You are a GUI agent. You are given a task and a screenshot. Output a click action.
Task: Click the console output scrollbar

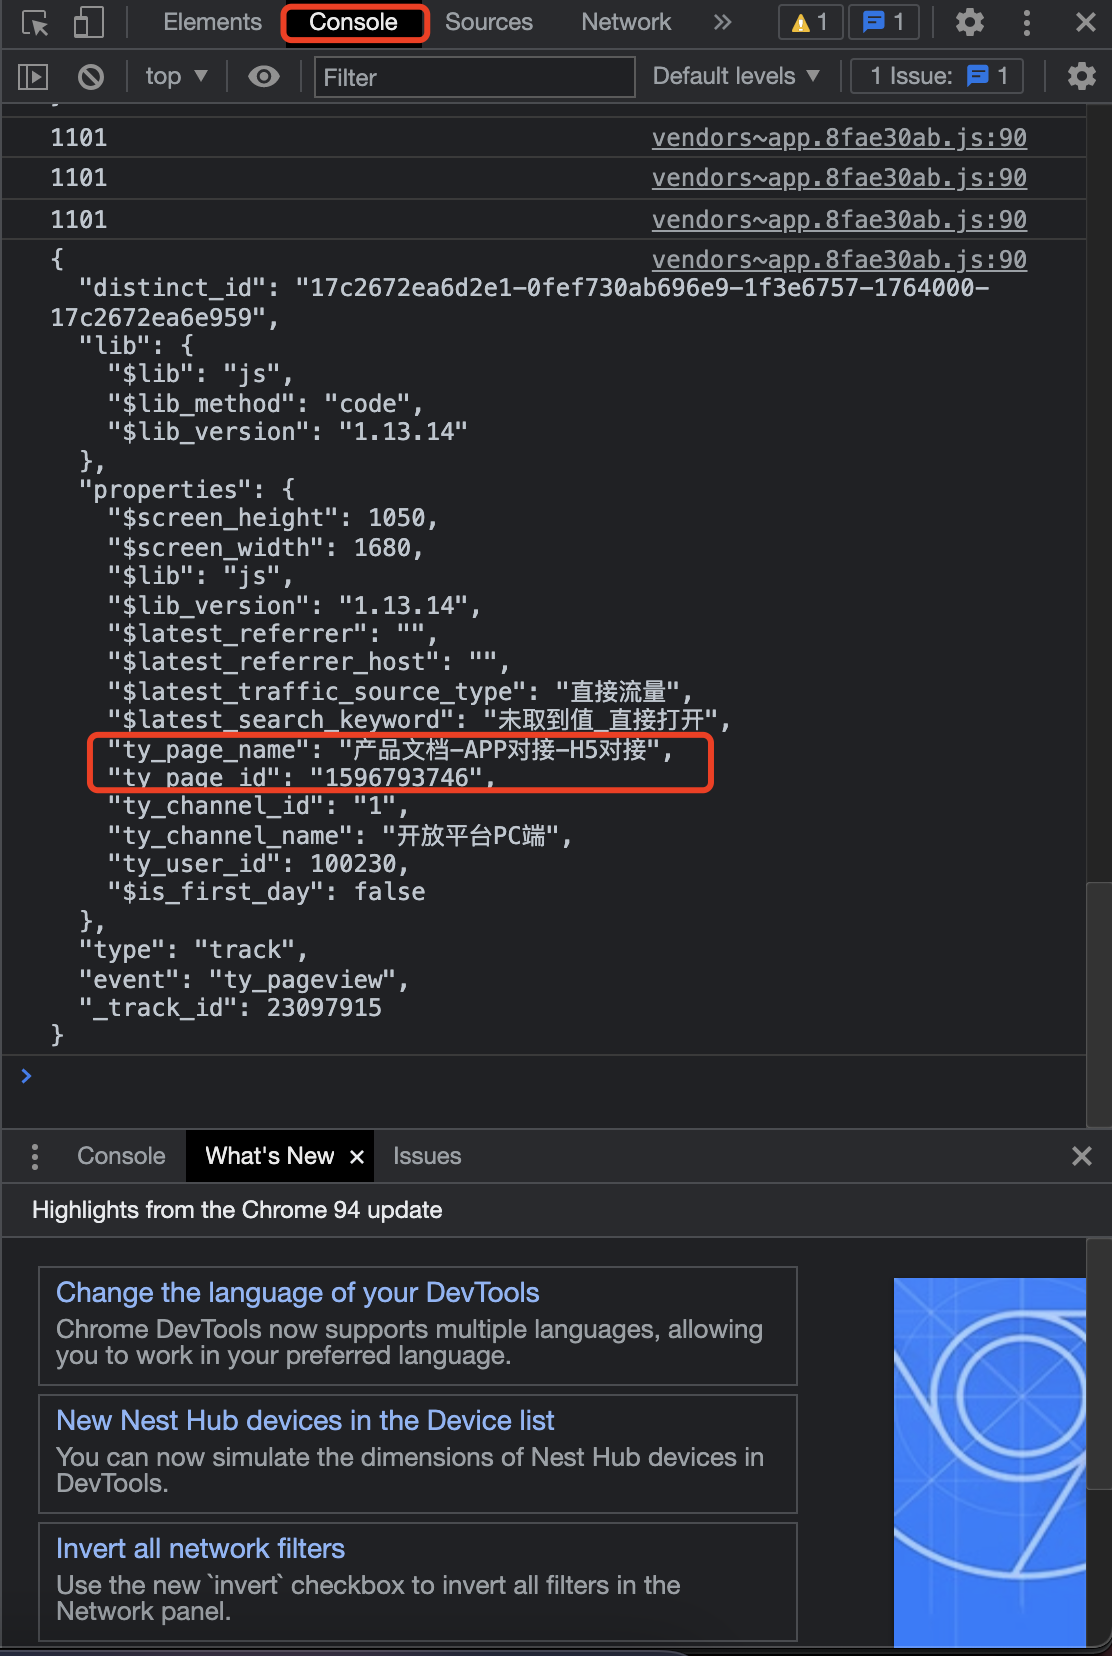(x=1098, y=1003)
